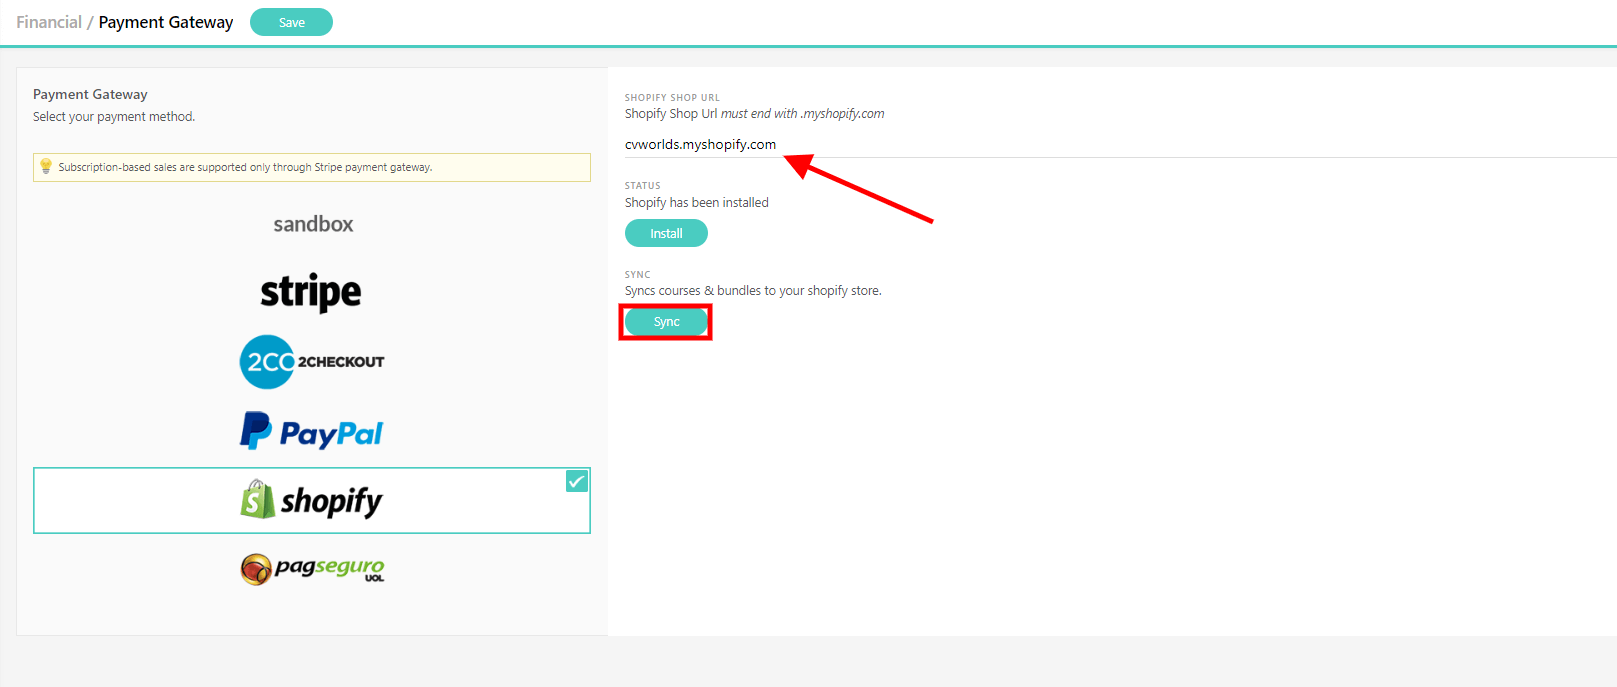Click 'must end with .myshopify.com' hint text
The image size is (1617, 687).
[x=803, y=114]
